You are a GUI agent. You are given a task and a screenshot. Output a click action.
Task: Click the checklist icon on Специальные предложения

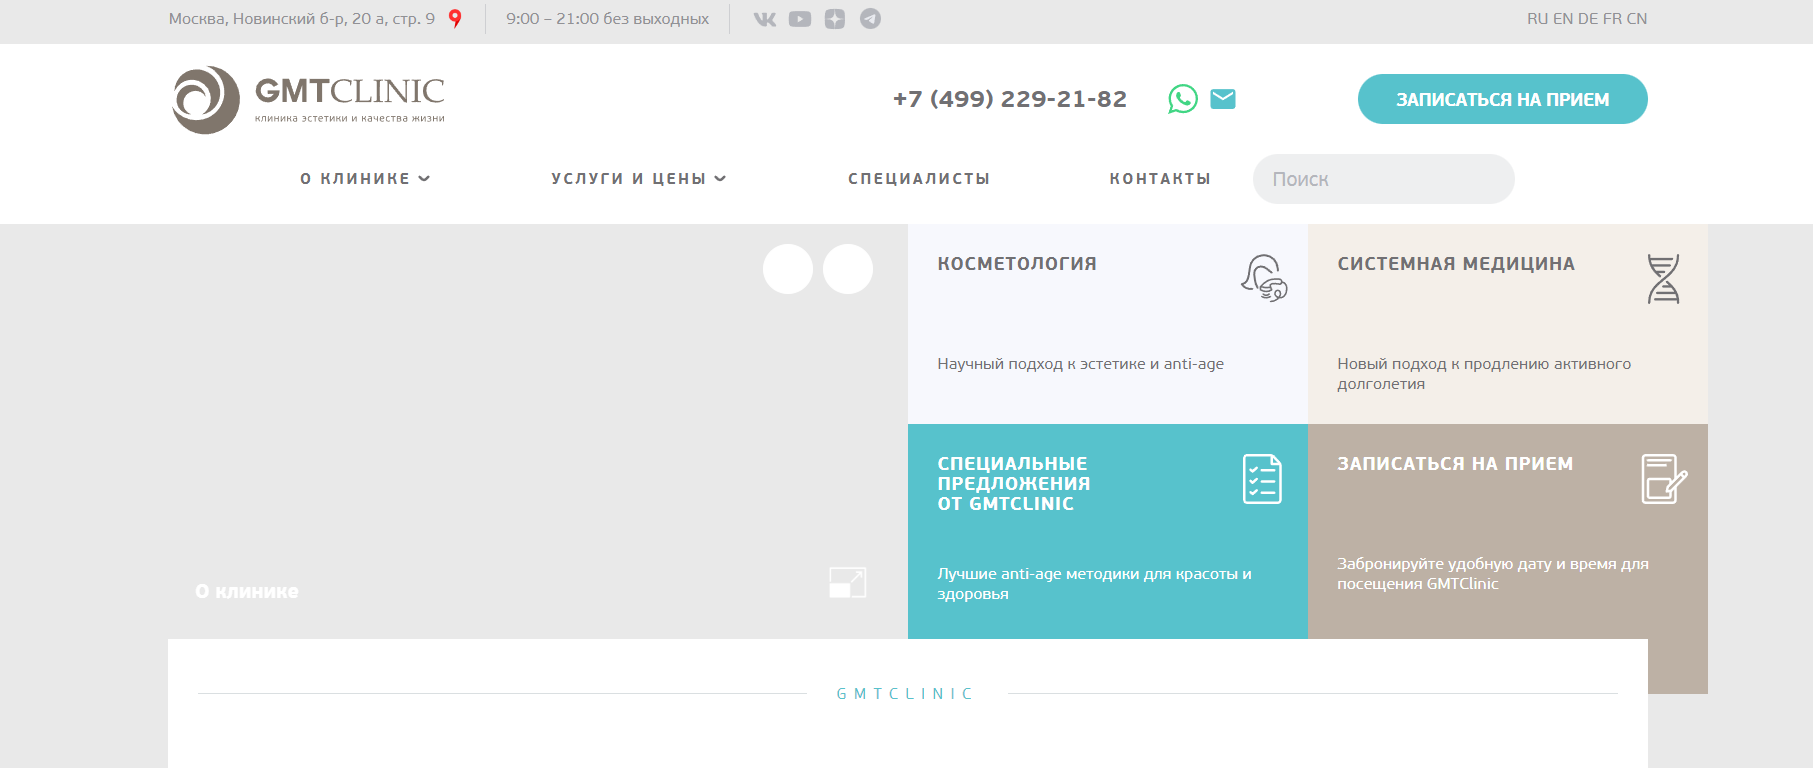[1262, 479]
